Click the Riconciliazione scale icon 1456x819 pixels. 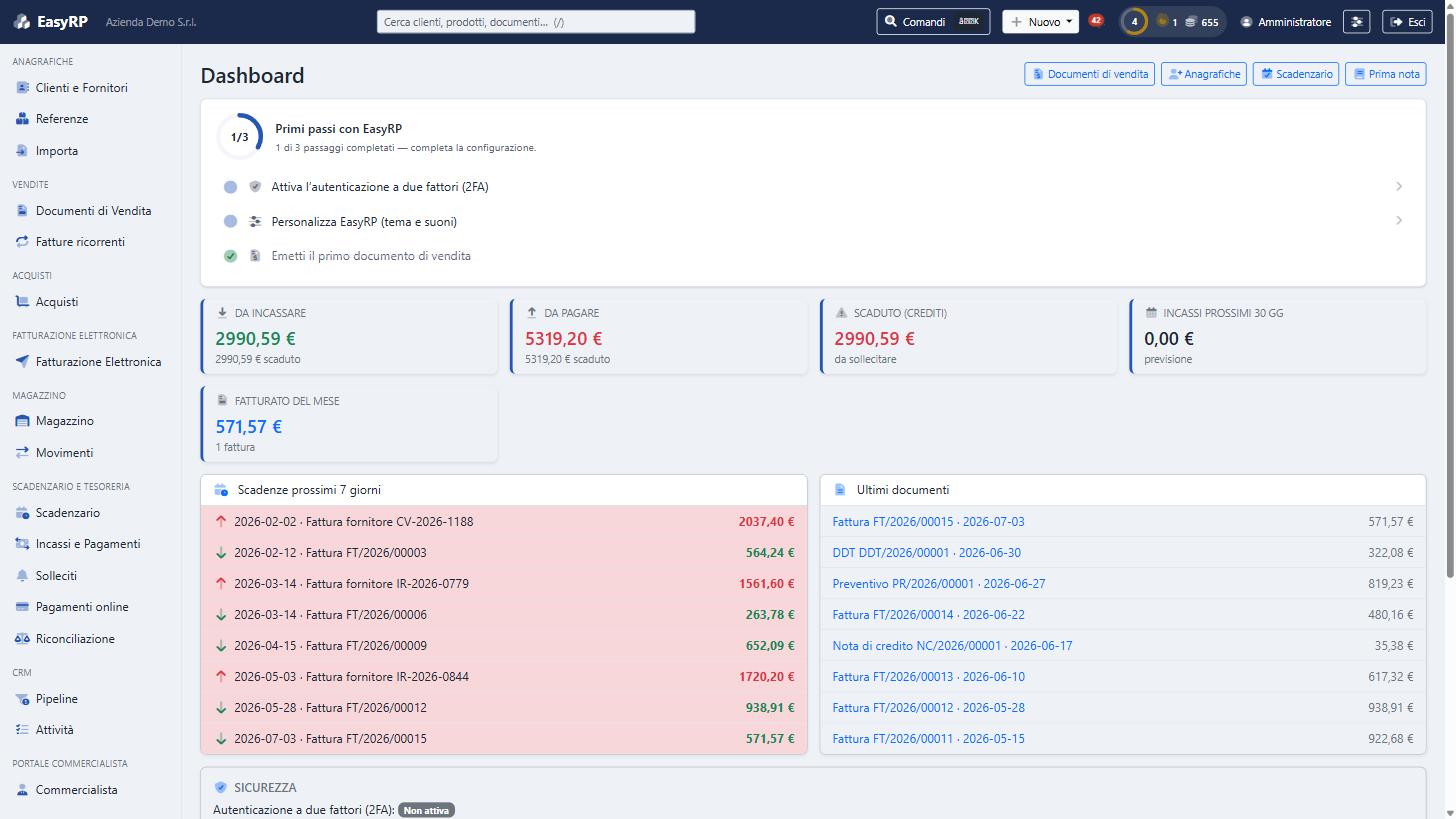pyautogui.click(x=22, y=639)
